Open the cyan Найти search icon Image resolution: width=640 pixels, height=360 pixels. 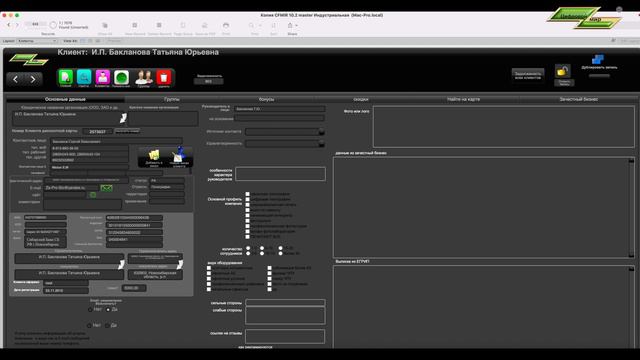point(84,77)
